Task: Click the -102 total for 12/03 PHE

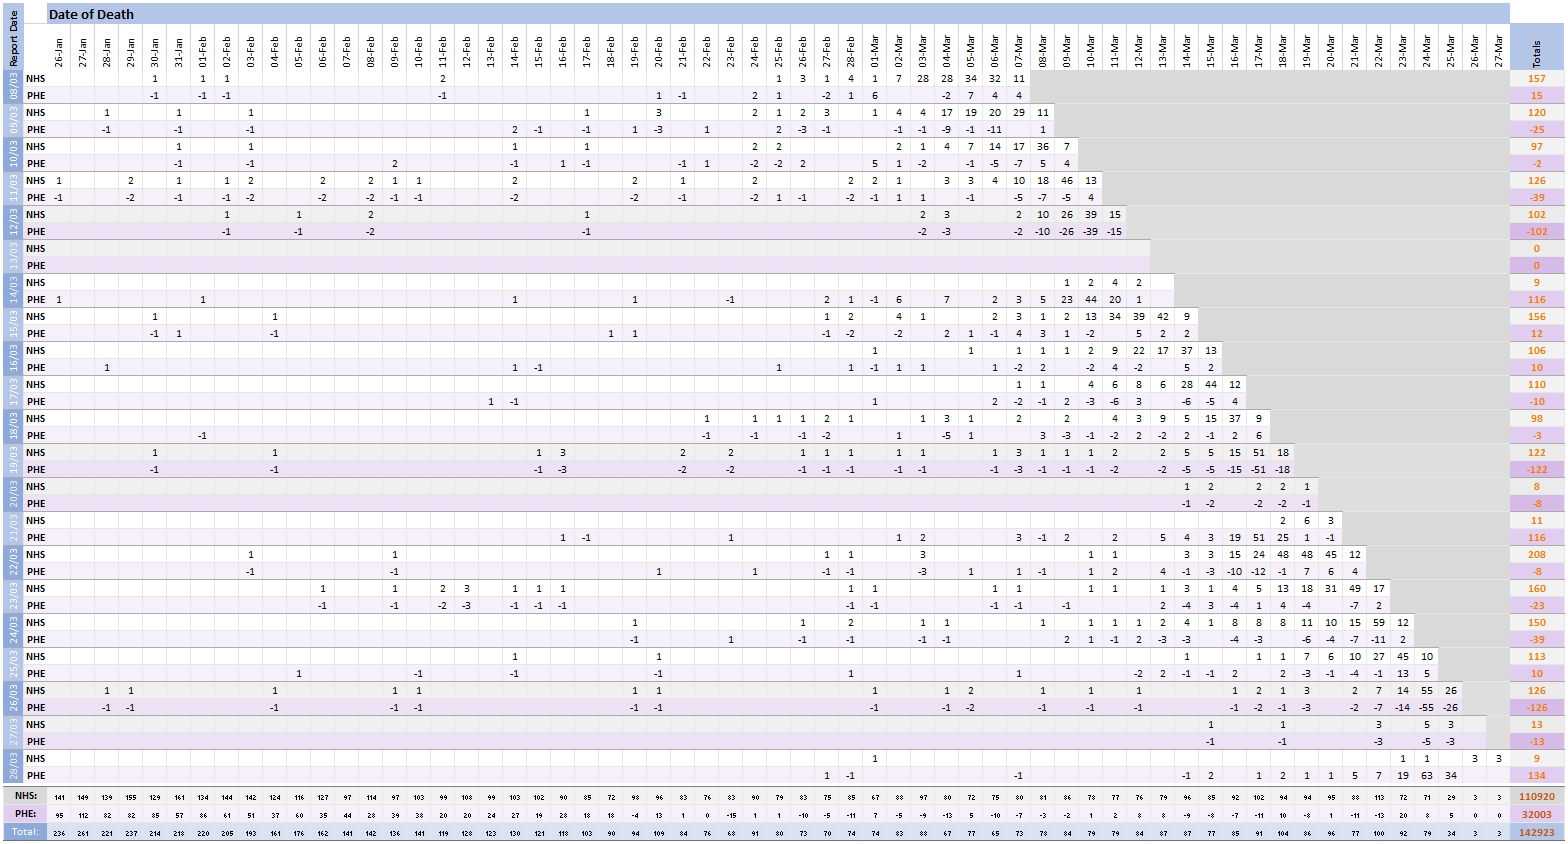Action: click(x=1537, y=232)
